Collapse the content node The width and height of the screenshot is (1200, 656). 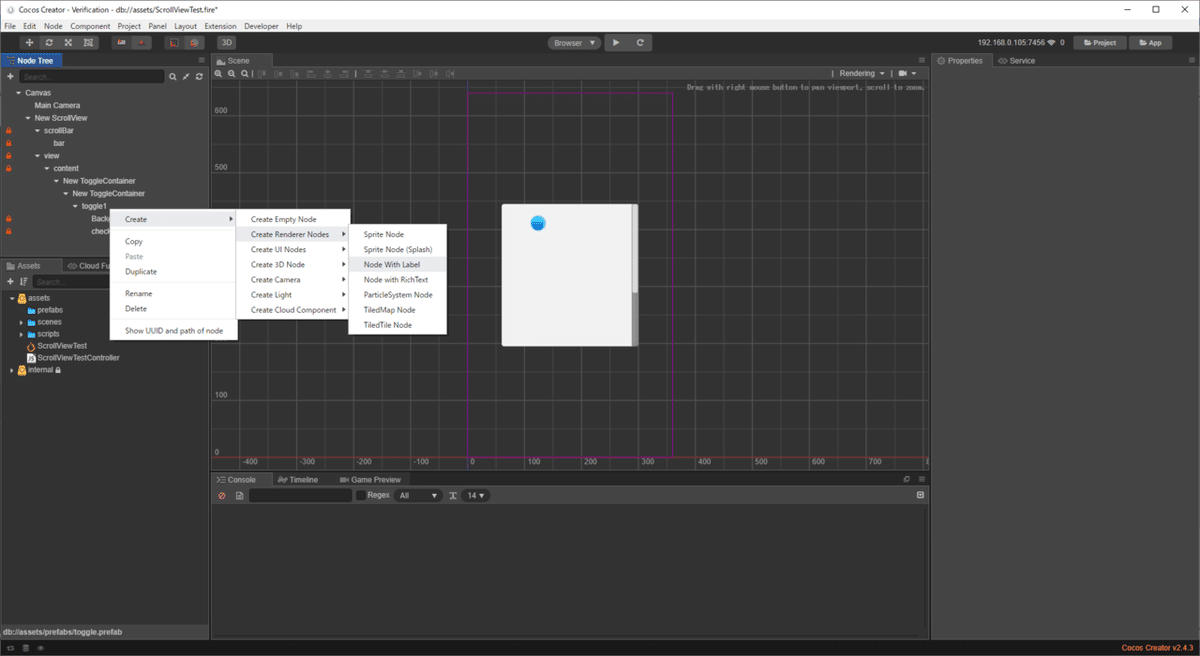click(47, 168)
